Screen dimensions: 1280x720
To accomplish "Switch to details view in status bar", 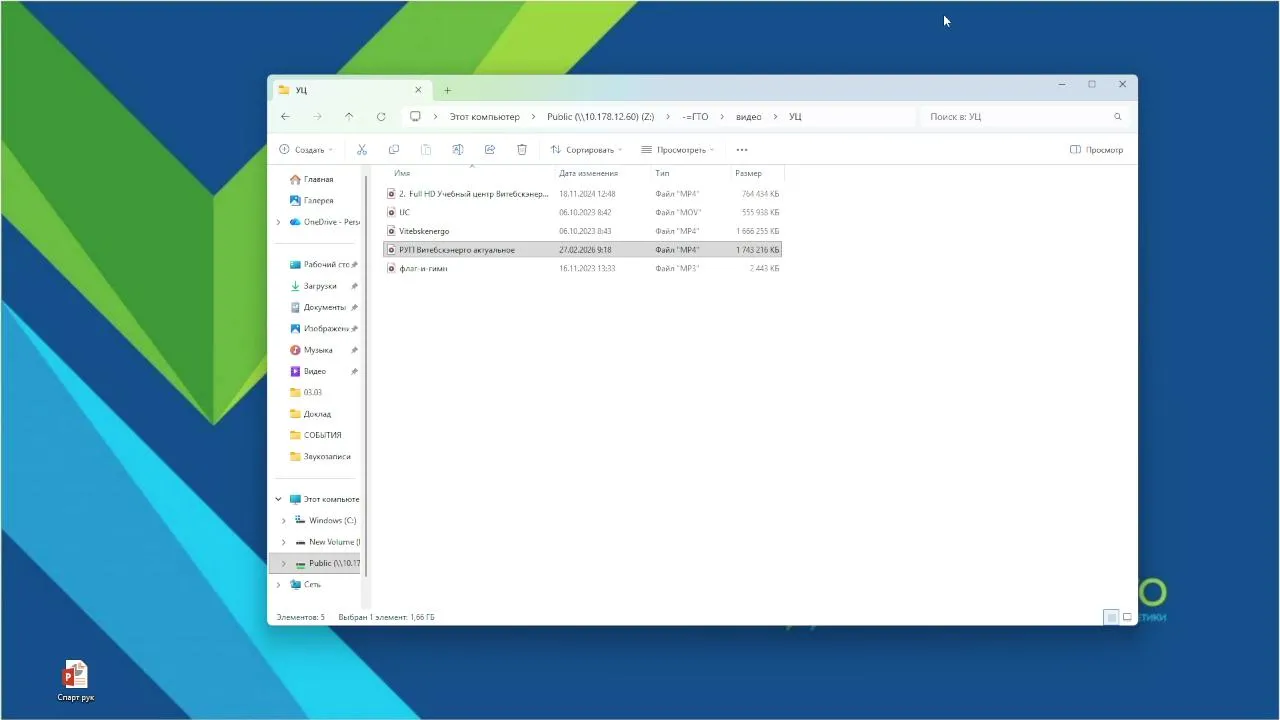I will point(1111,618).
